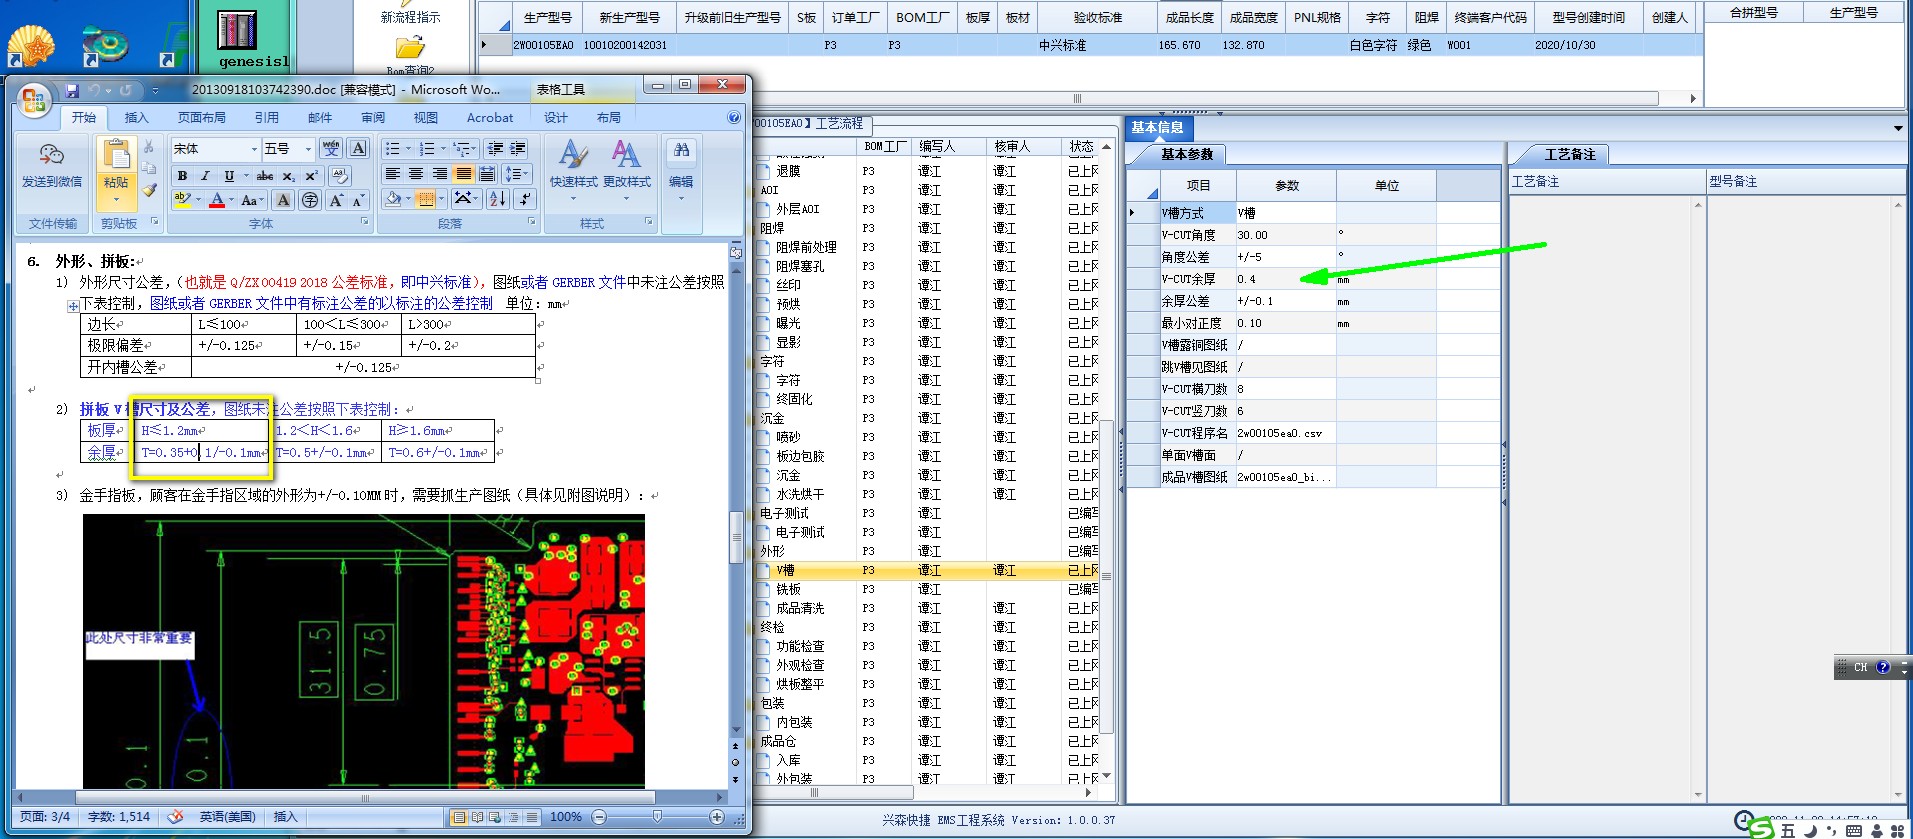The height and width of the screenshot is (839, 1913).
Task: Apply the red font color swatch
Action: coord(216,200)
